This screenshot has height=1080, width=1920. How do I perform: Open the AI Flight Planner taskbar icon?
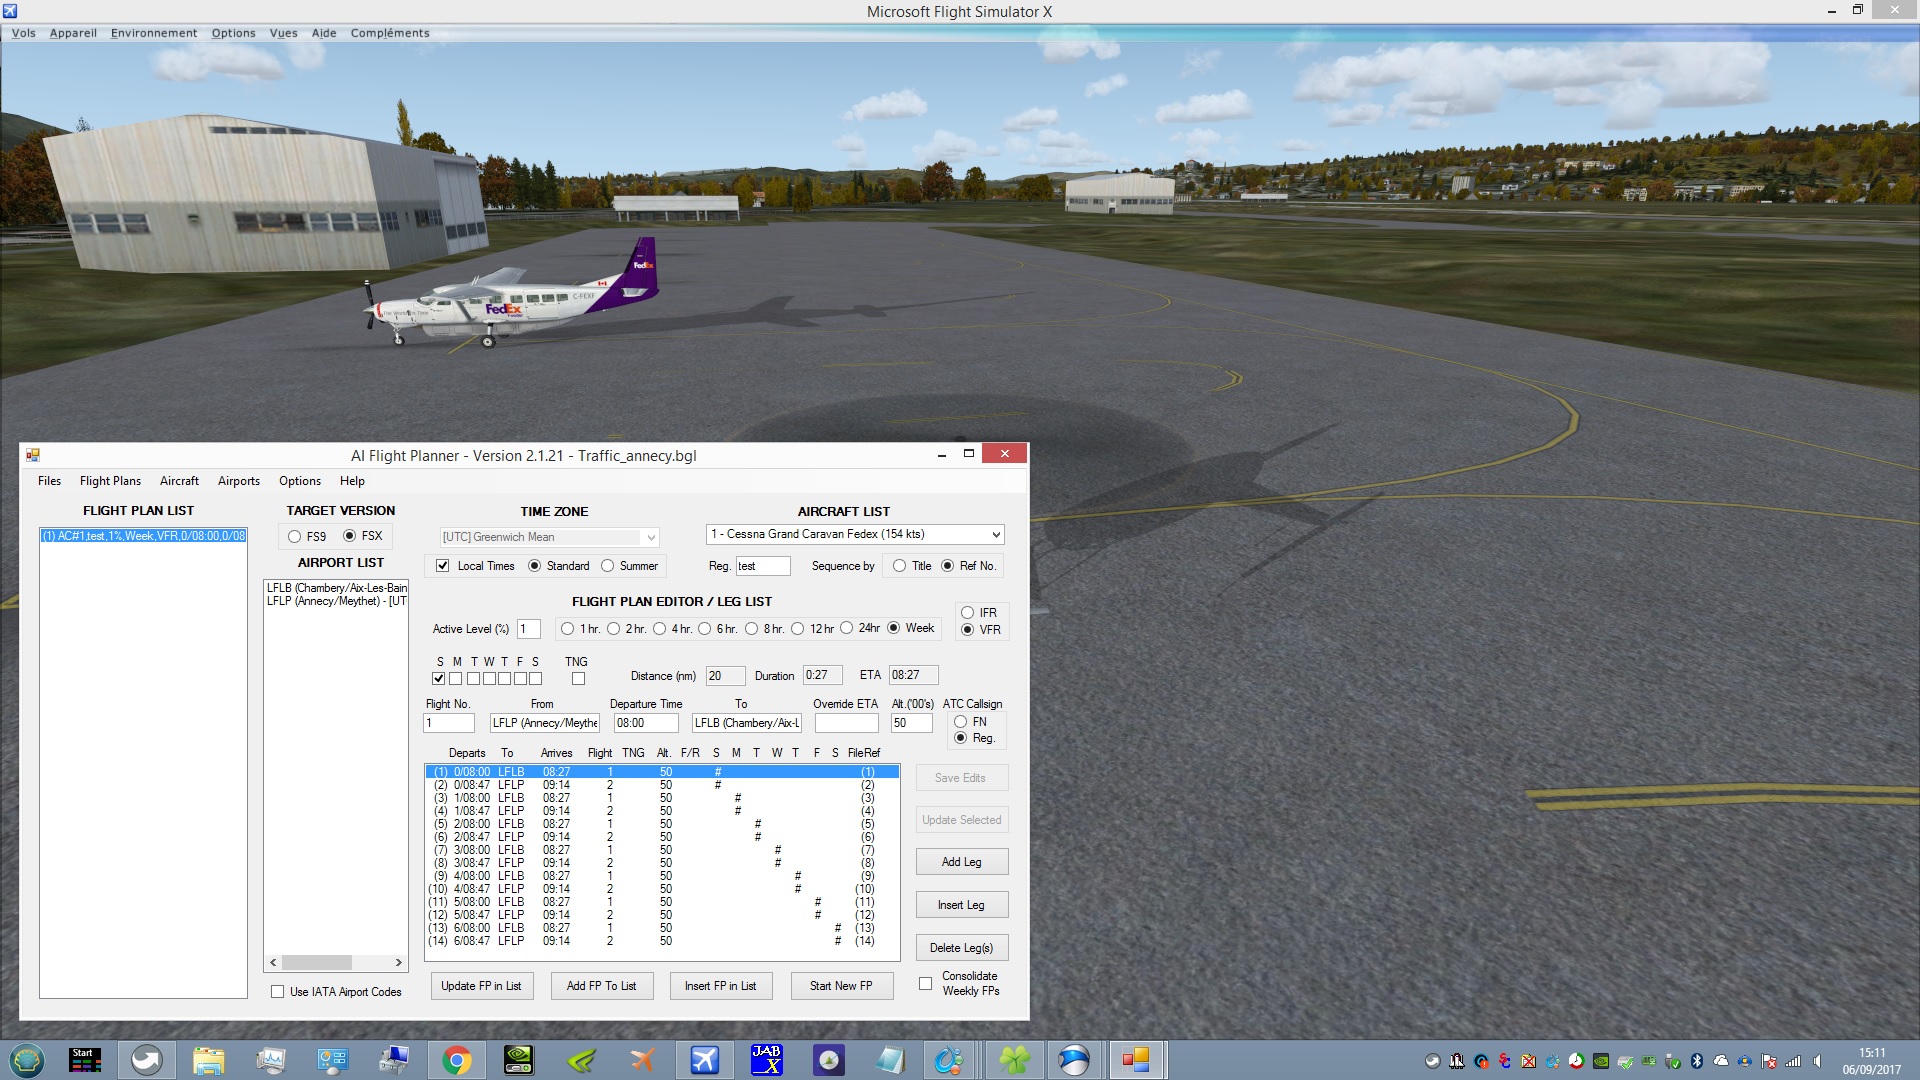click(1134, 1060)
